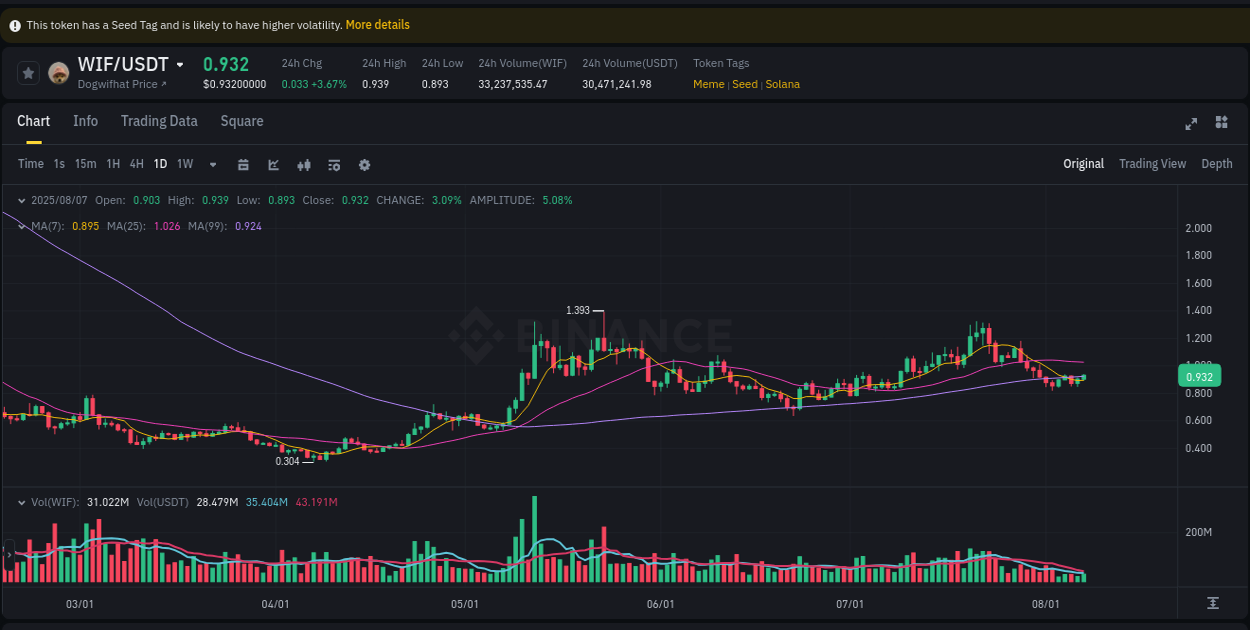Open the technical indicators panel

[x=334, y=164]
